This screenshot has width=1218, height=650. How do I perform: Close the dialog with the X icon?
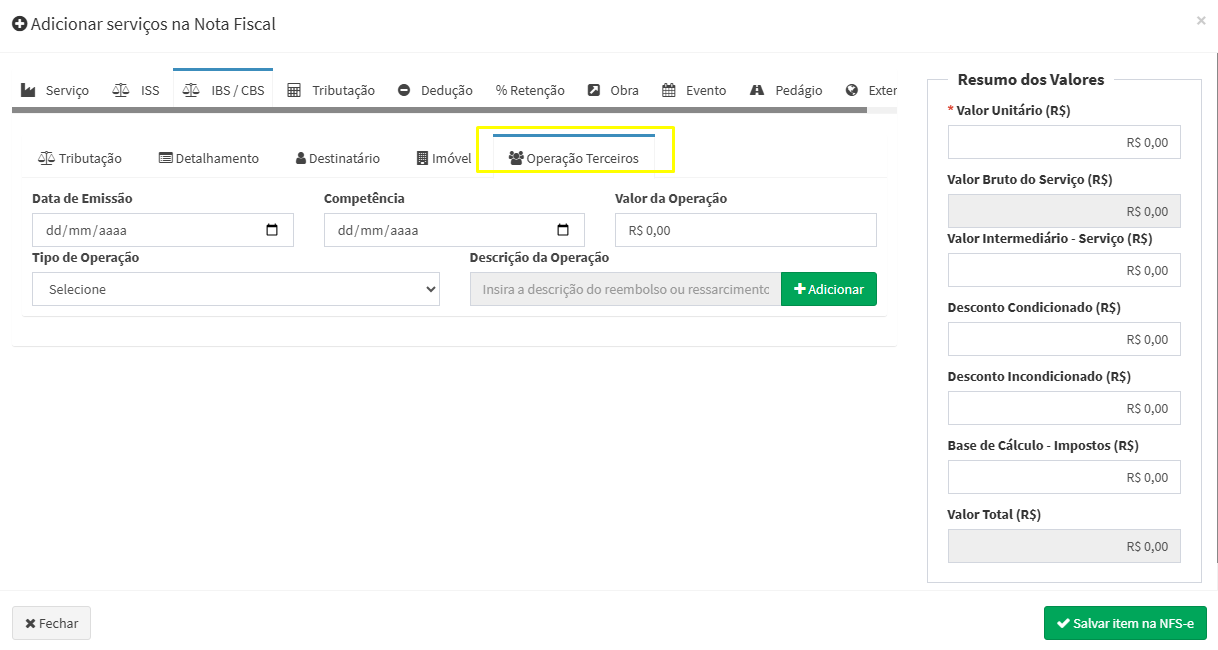1201,20
